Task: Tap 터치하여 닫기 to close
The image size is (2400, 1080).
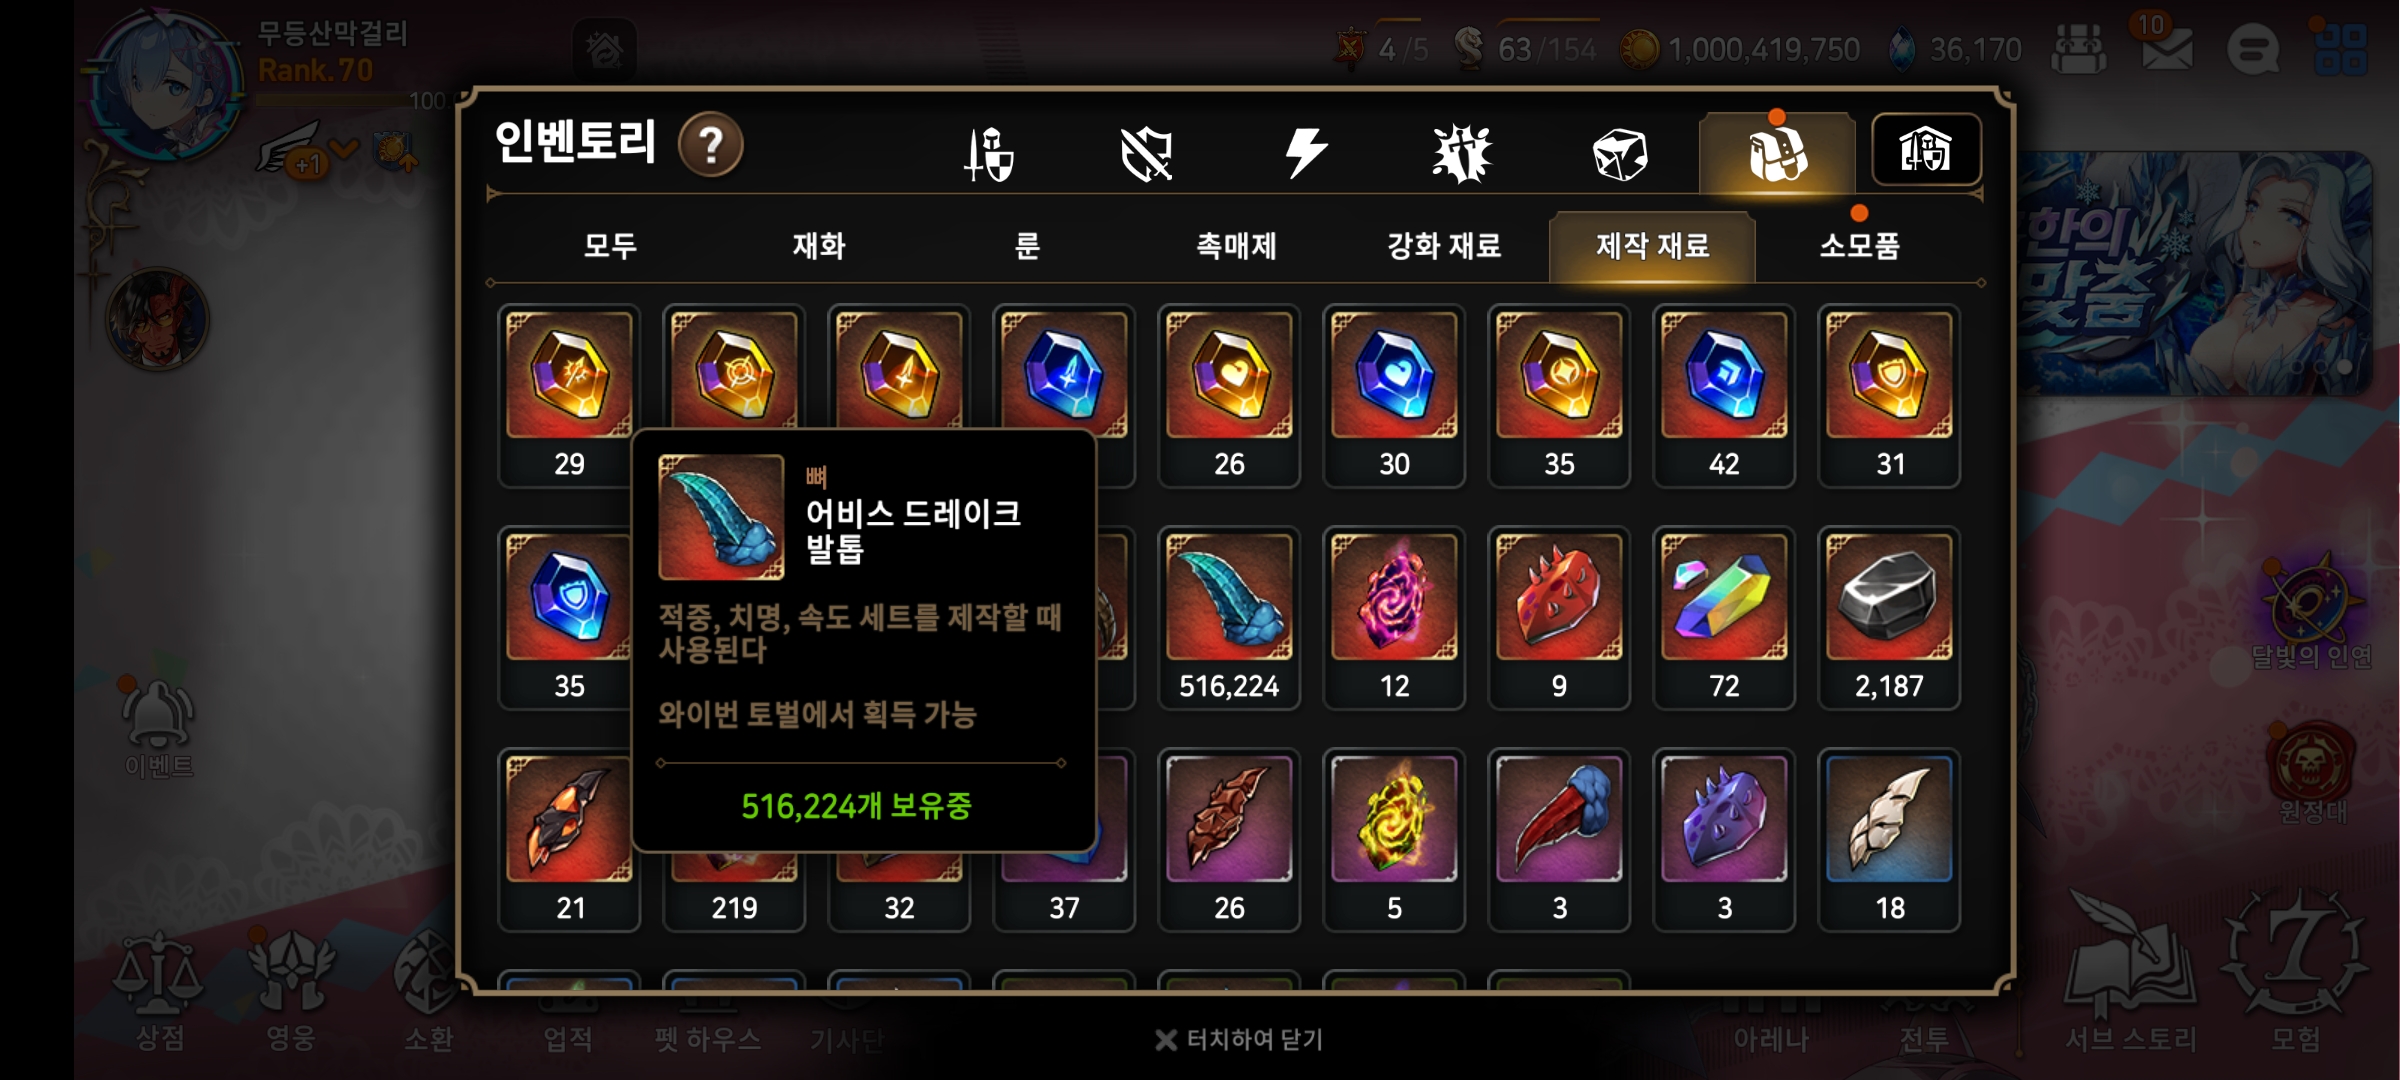Action: (1239, 1040)
